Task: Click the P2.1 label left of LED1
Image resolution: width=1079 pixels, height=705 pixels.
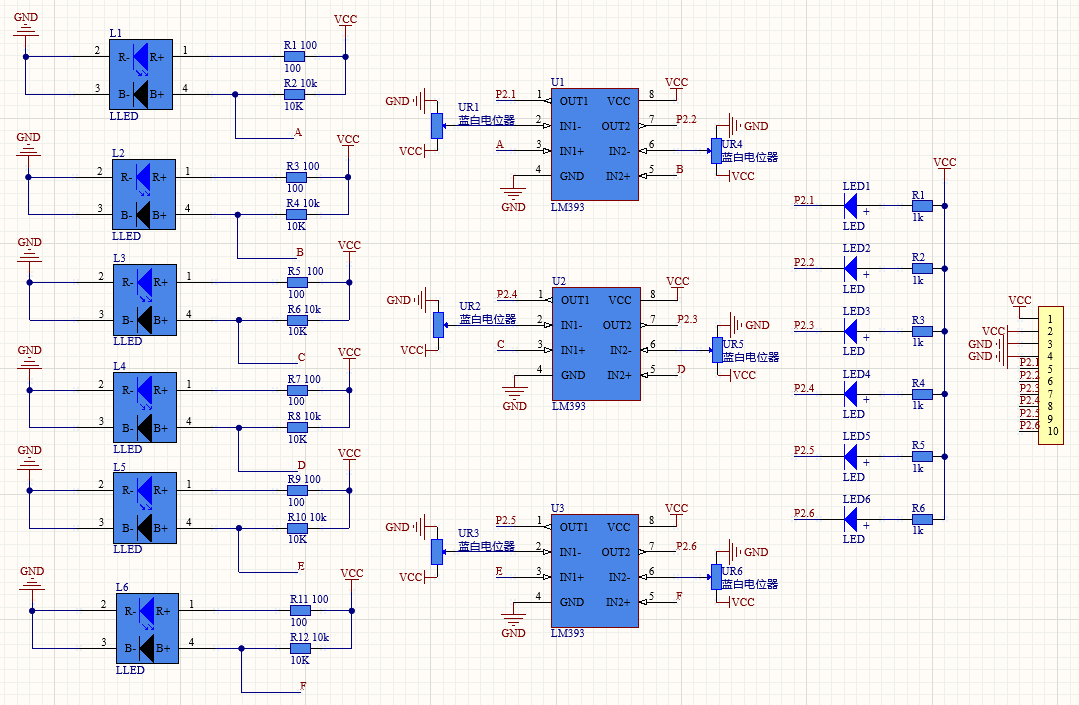Action: click(x=804, y=200)
